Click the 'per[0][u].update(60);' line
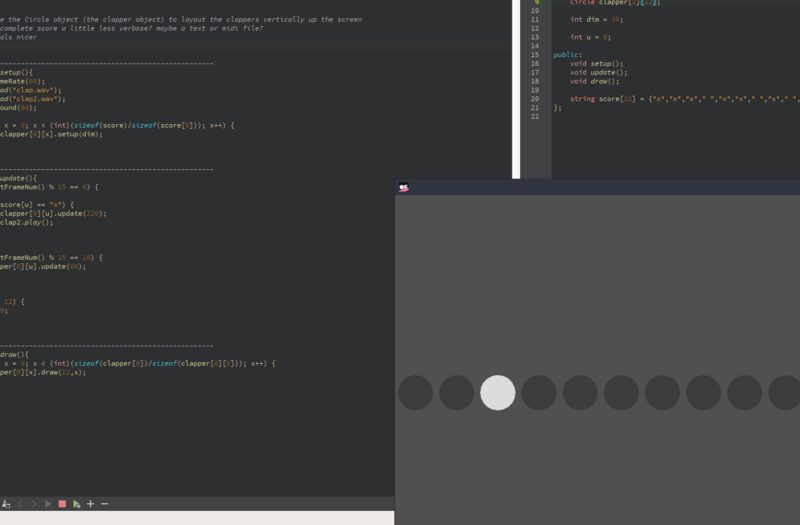Screen dimensions: 800x525 click(43, 266)
